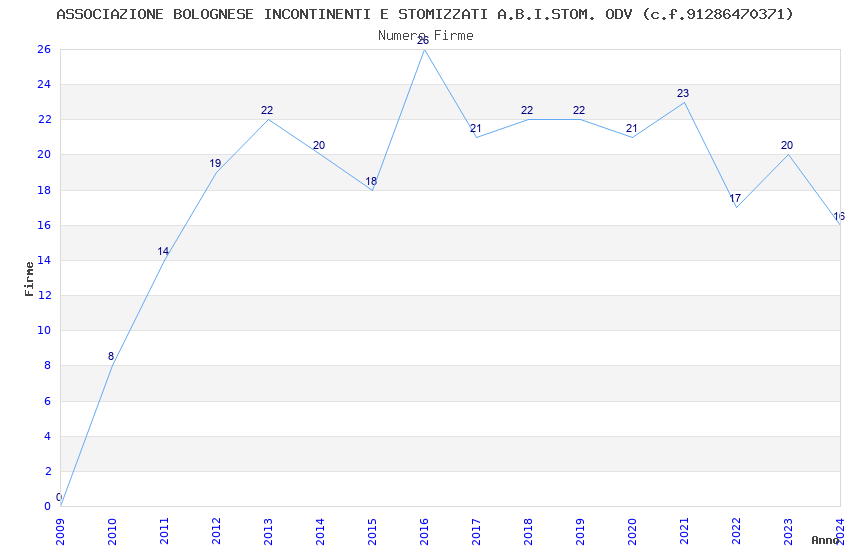Click the y-axis tick label 8
Screen dimensions: 850x550
[48, 365]
